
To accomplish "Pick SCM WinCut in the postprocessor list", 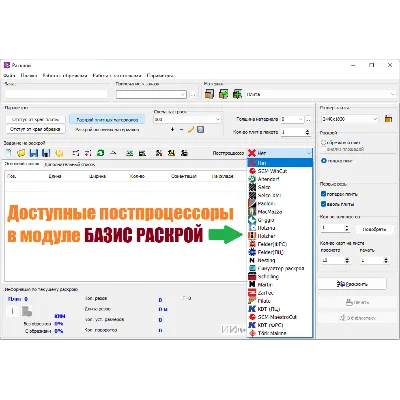I will coord(280,171).
